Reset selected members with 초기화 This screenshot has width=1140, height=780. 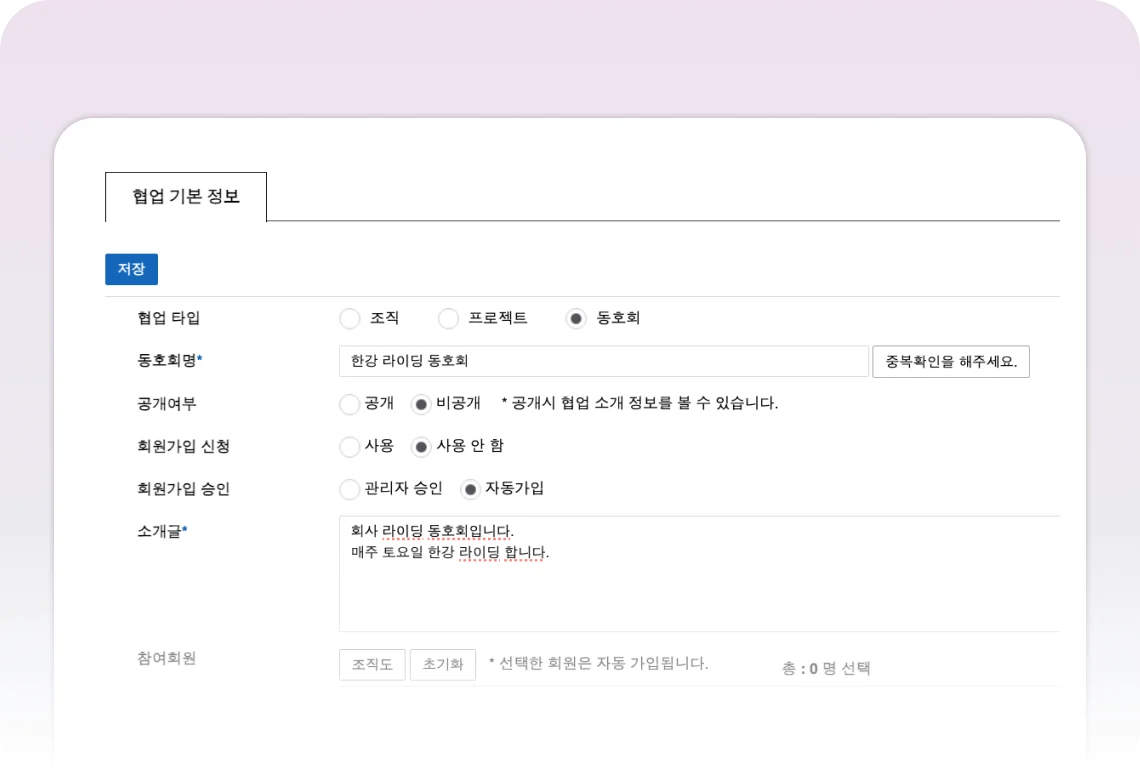(x=442, y=664)
